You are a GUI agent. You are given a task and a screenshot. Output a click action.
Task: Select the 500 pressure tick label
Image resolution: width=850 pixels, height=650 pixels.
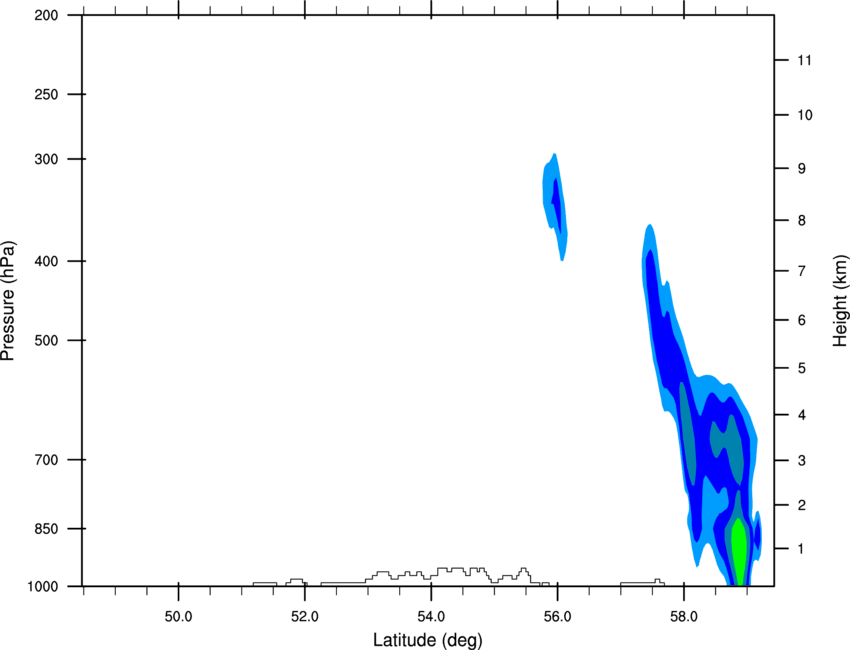tap(46, 340)
